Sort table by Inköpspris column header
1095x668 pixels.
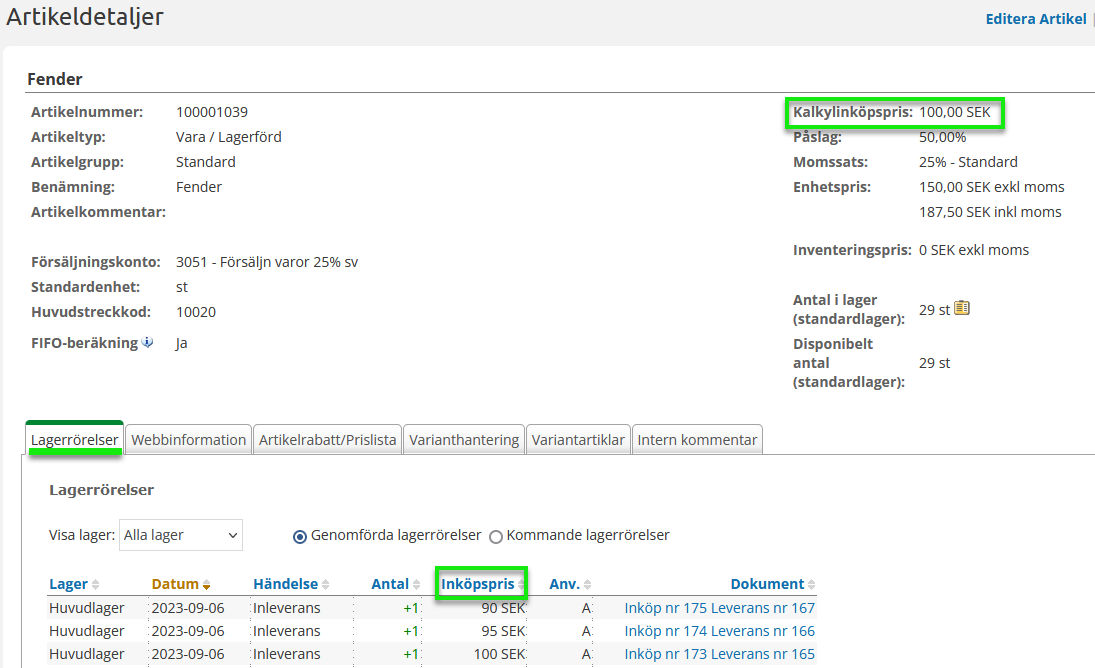(x=478, y=584)
